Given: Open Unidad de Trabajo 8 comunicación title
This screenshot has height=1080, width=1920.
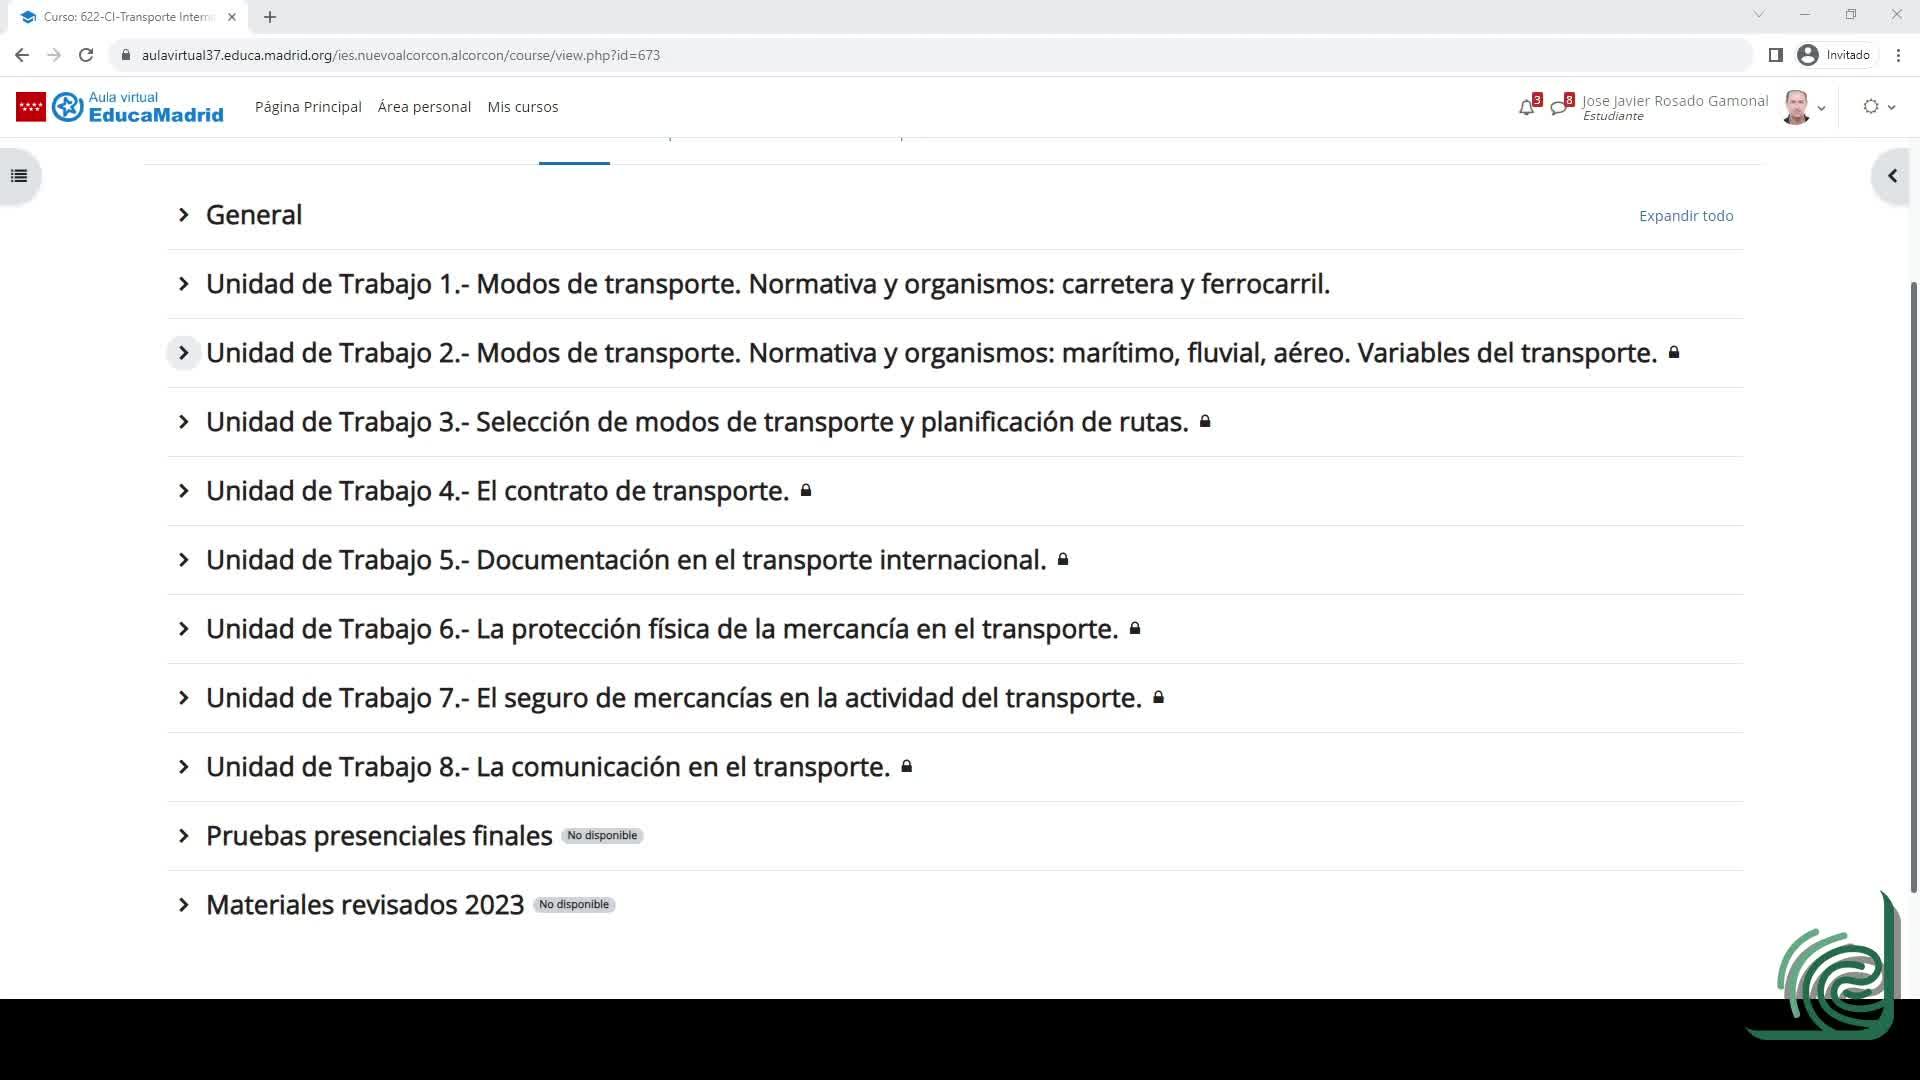Looking at the screenshot, I should tap(547, 767).
